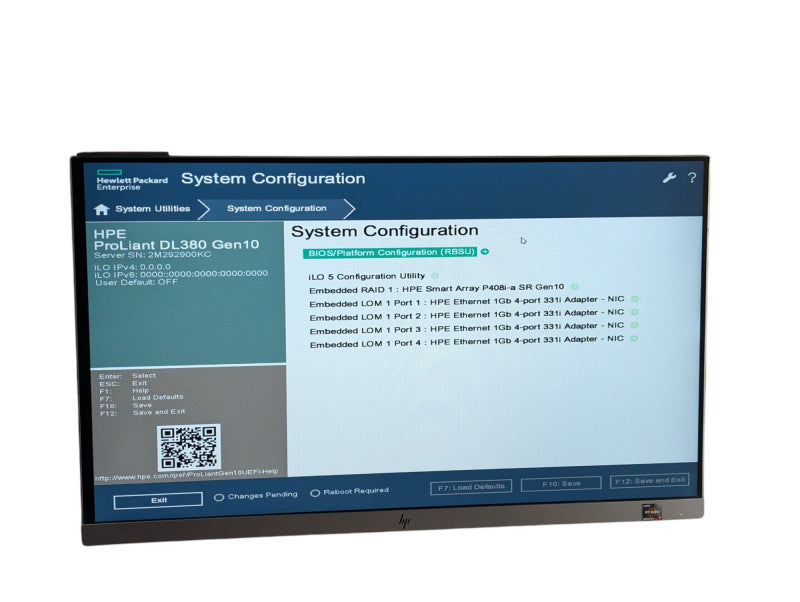This screenshot has height=602, width=800.
Task: Go home via the house icon
Action: pos(102,210)
